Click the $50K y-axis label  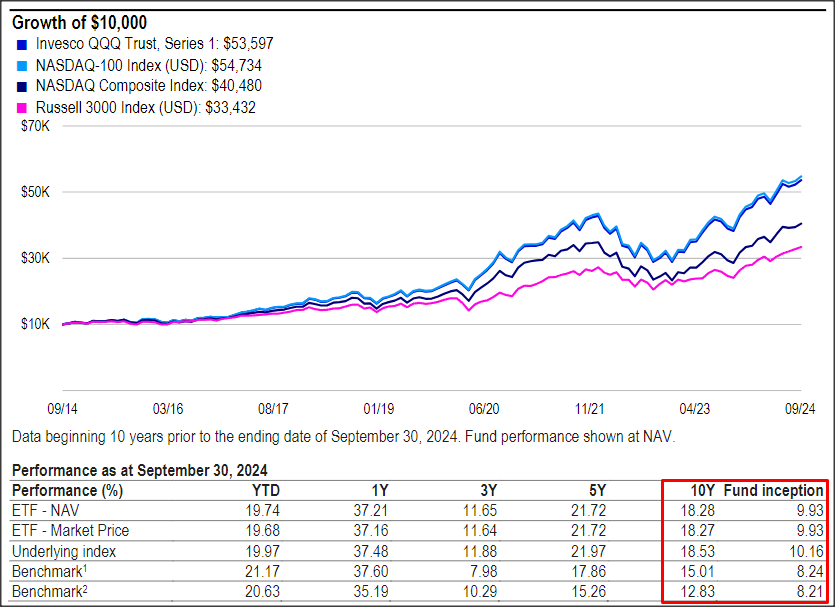[x=35, y=192]
